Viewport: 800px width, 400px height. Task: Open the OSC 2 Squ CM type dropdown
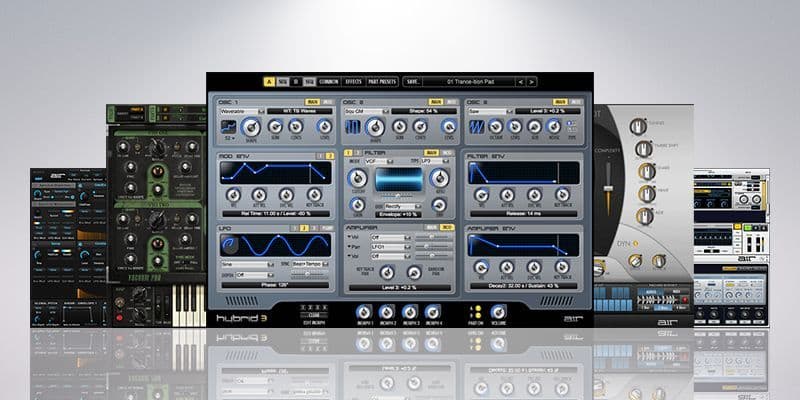[x=366, y=111]
